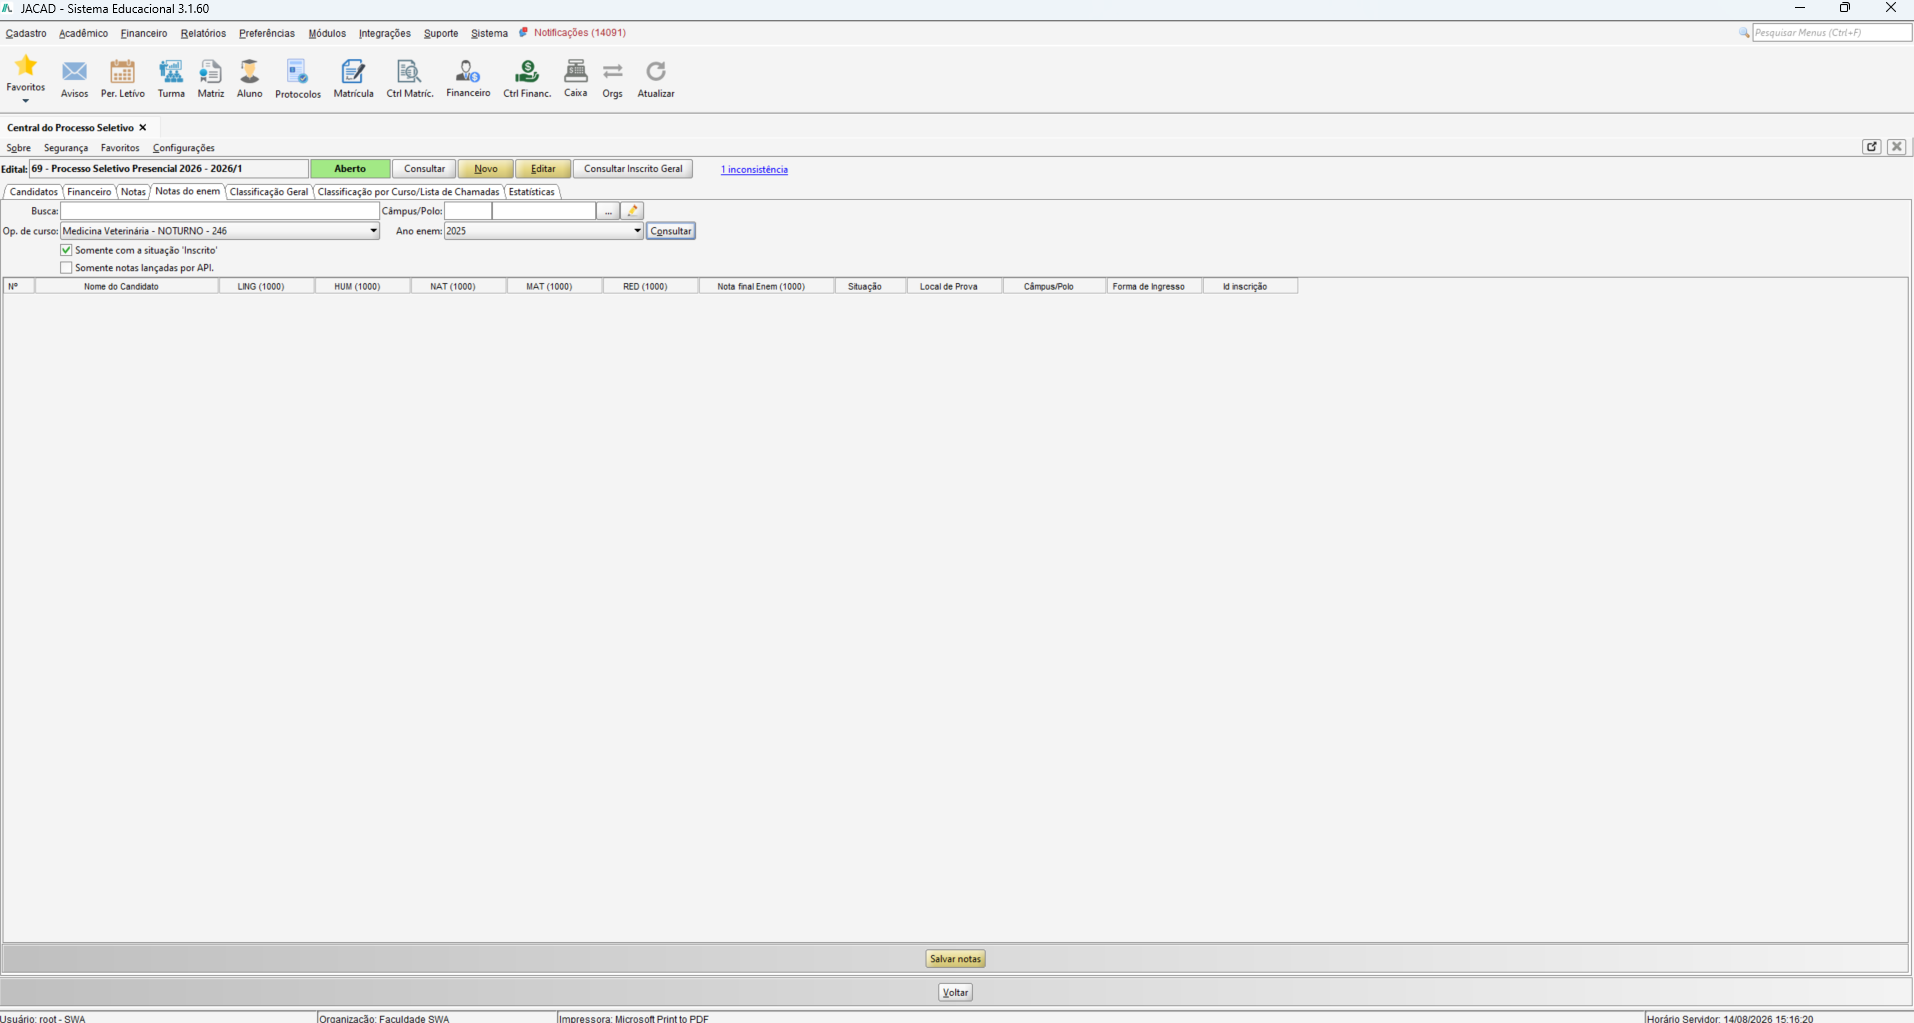Open the Módulos menu
The image size is (1914, 1023).
point(327,33)
